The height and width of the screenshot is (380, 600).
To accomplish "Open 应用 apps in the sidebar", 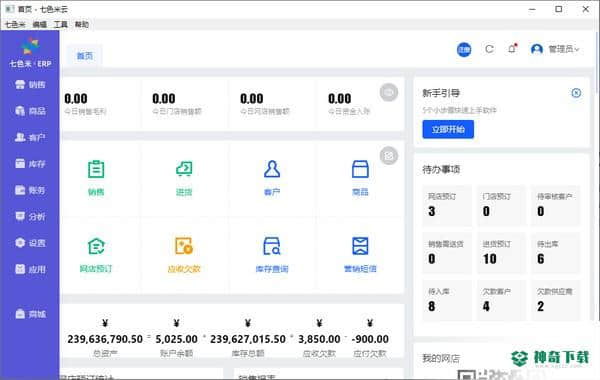I will click(30, 269).
